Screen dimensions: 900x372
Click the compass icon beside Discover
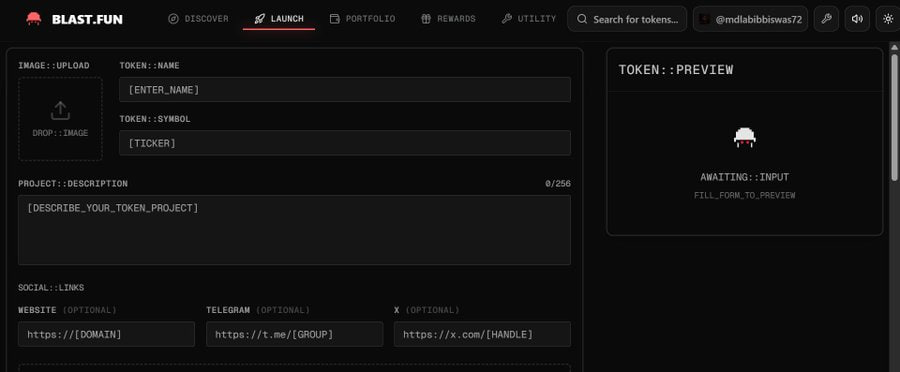point(173,19)
